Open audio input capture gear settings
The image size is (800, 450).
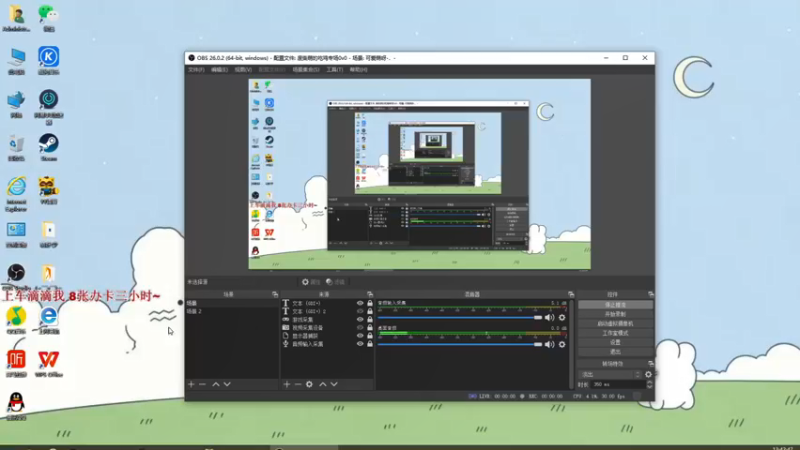point(562,317)
